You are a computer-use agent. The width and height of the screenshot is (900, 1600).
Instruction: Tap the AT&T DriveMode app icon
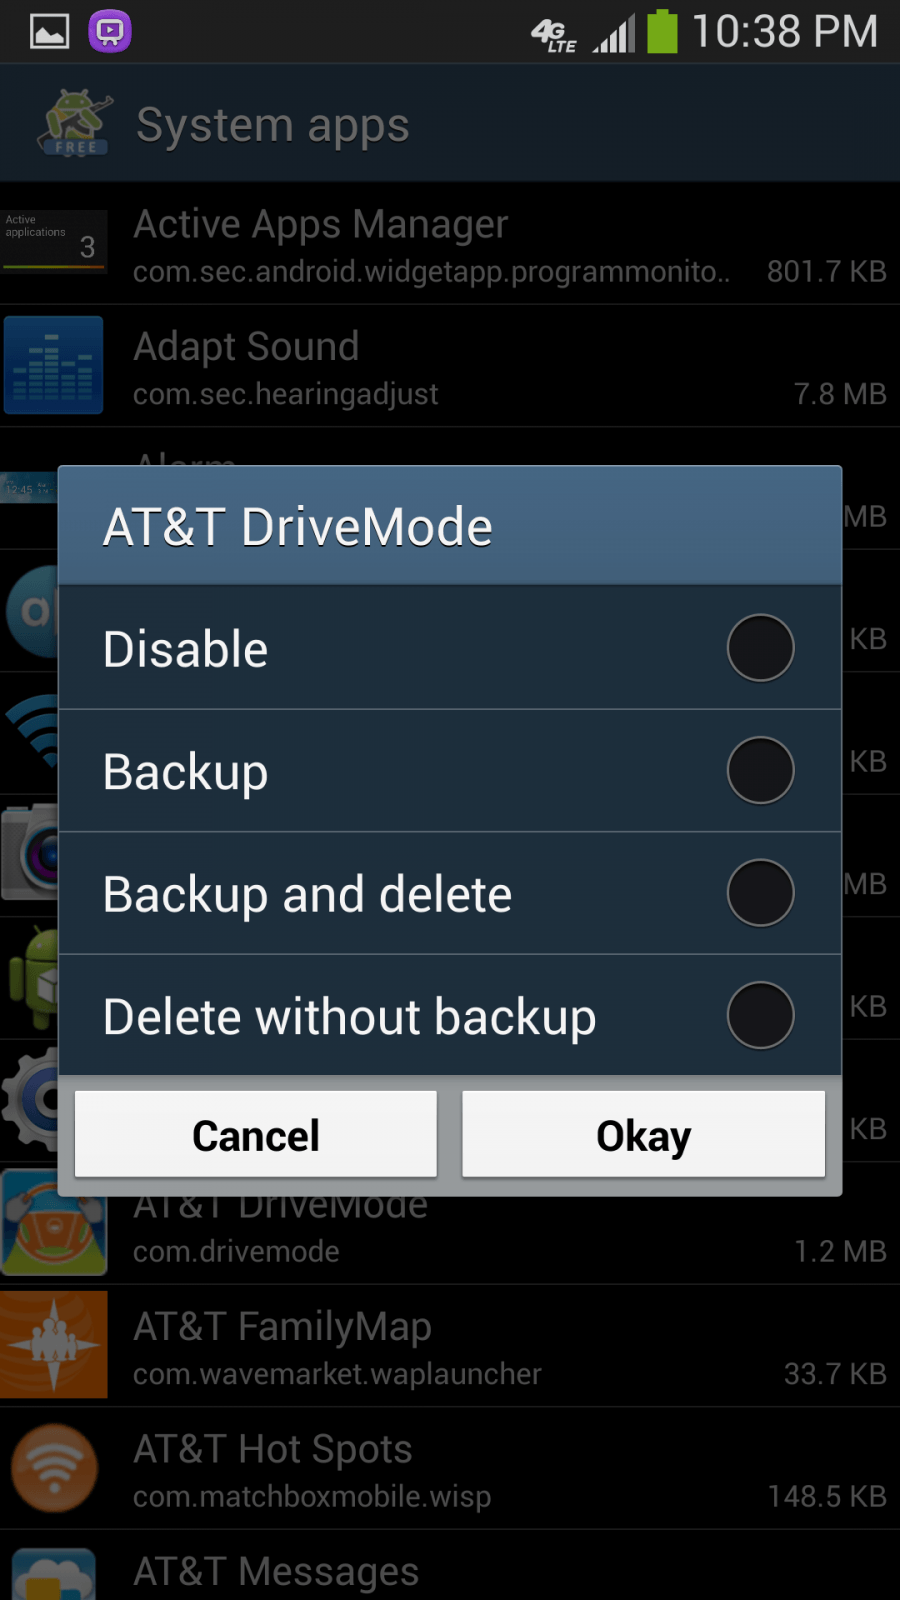click(x=54, y=1222)
